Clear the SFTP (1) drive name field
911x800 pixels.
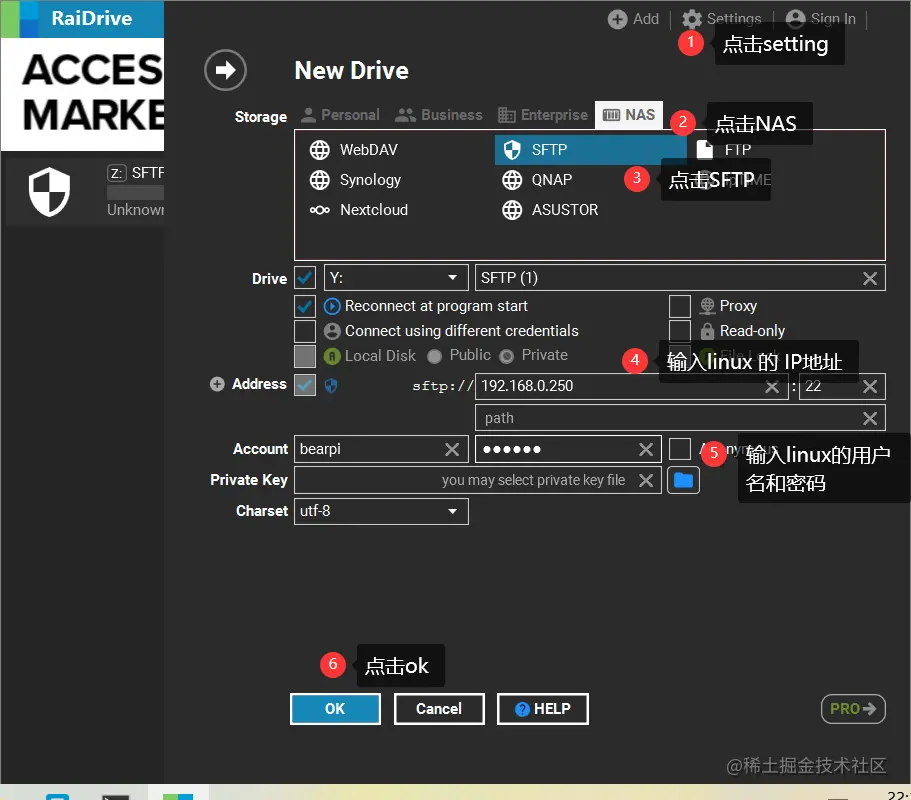(870, 278)
